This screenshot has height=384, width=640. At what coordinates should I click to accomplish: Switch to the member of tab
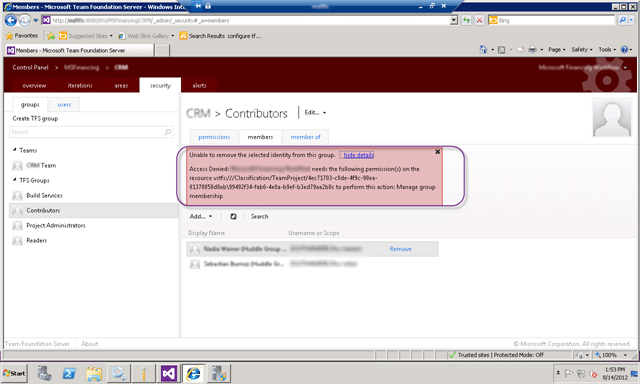coord(305,137)
